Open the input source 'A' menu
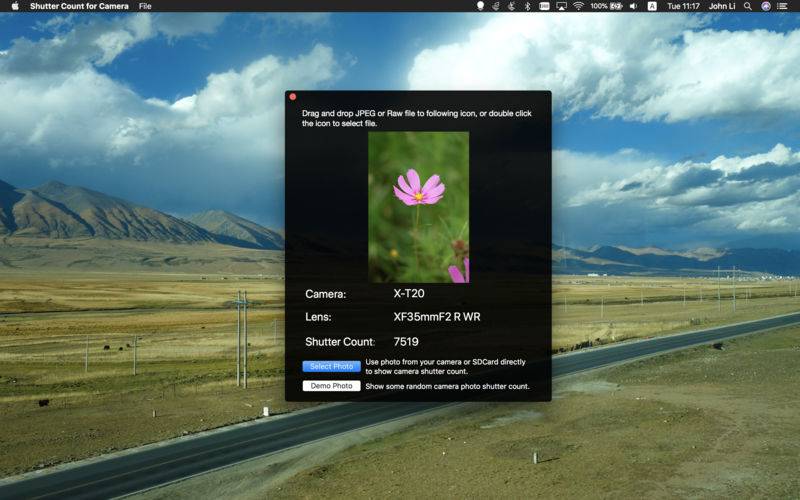Viewport: 800px width, 500px height. pyautogui.click(x=652, y=6)
